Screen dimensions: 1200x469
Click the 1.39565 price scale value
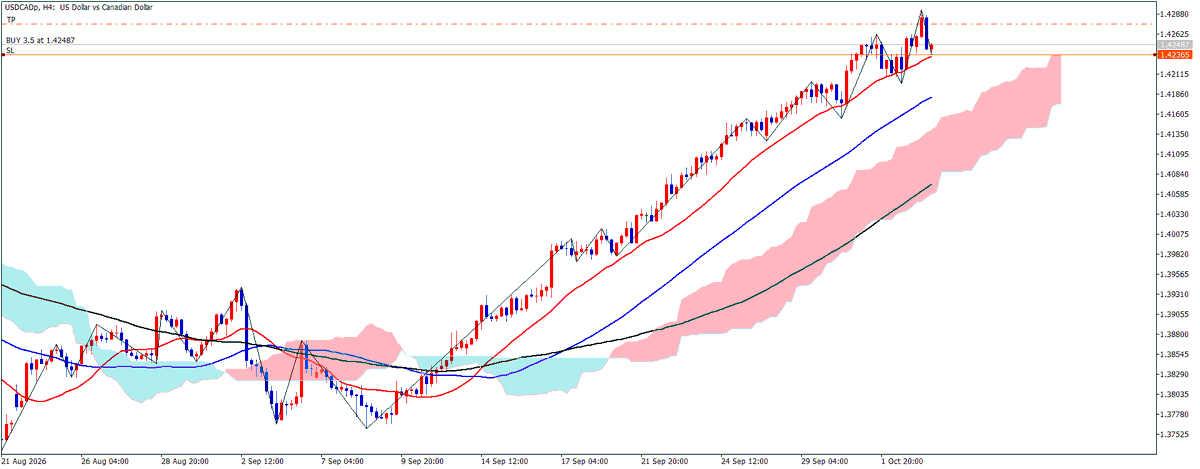click(x=1175, y=274)
